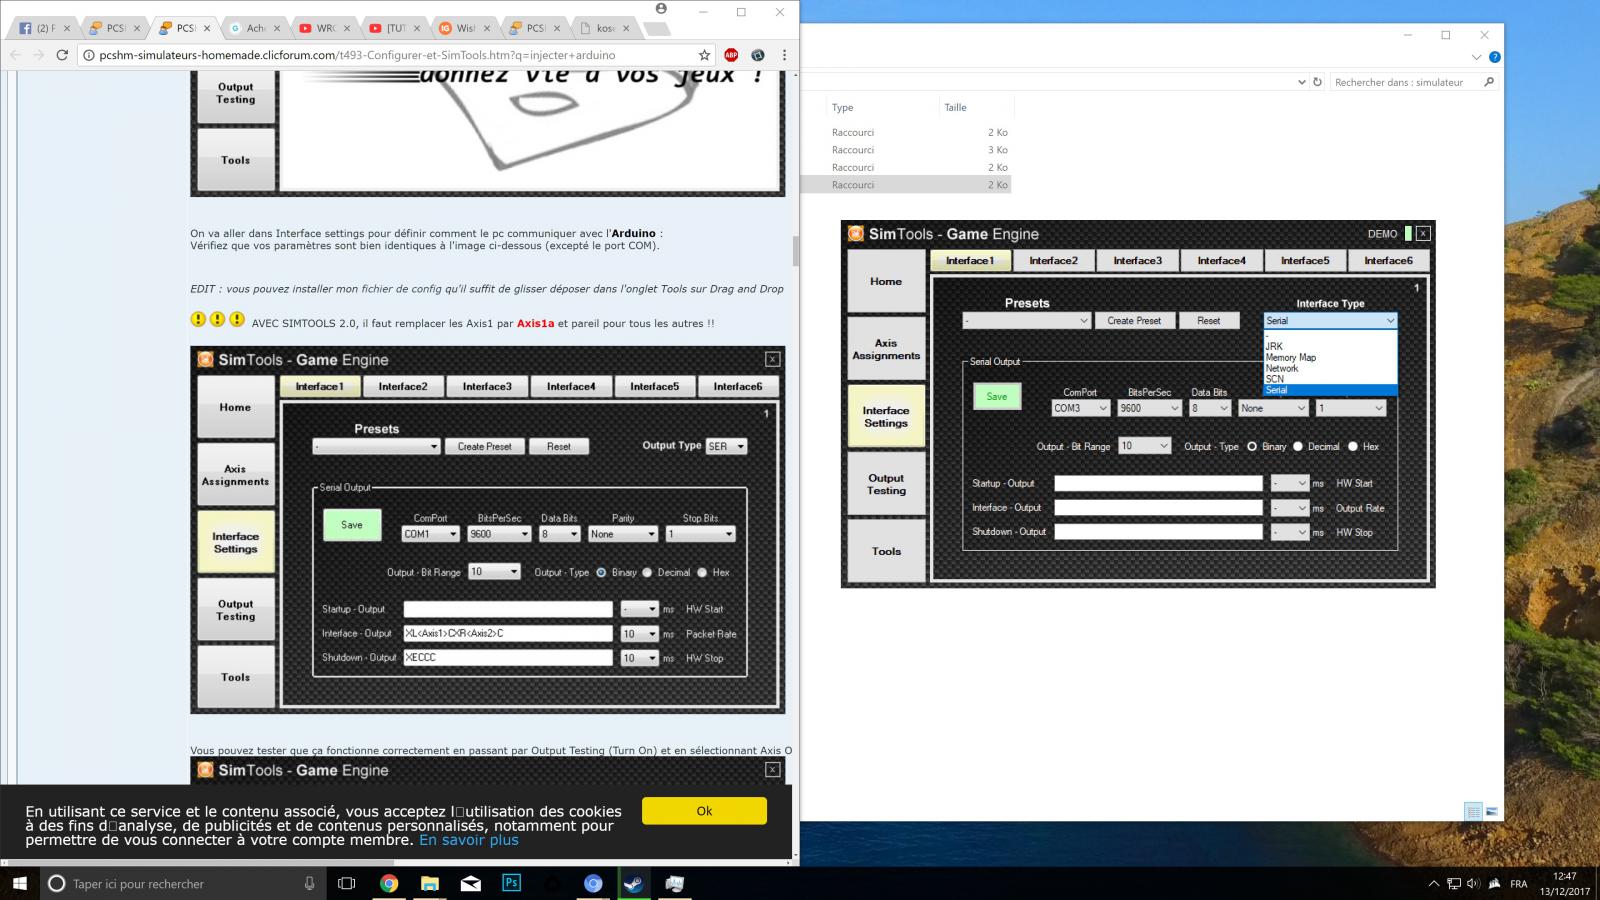Open the Mail app from the taskbar
The width and height of the screenshot is (1600, 900).
[x=470, y=883]
